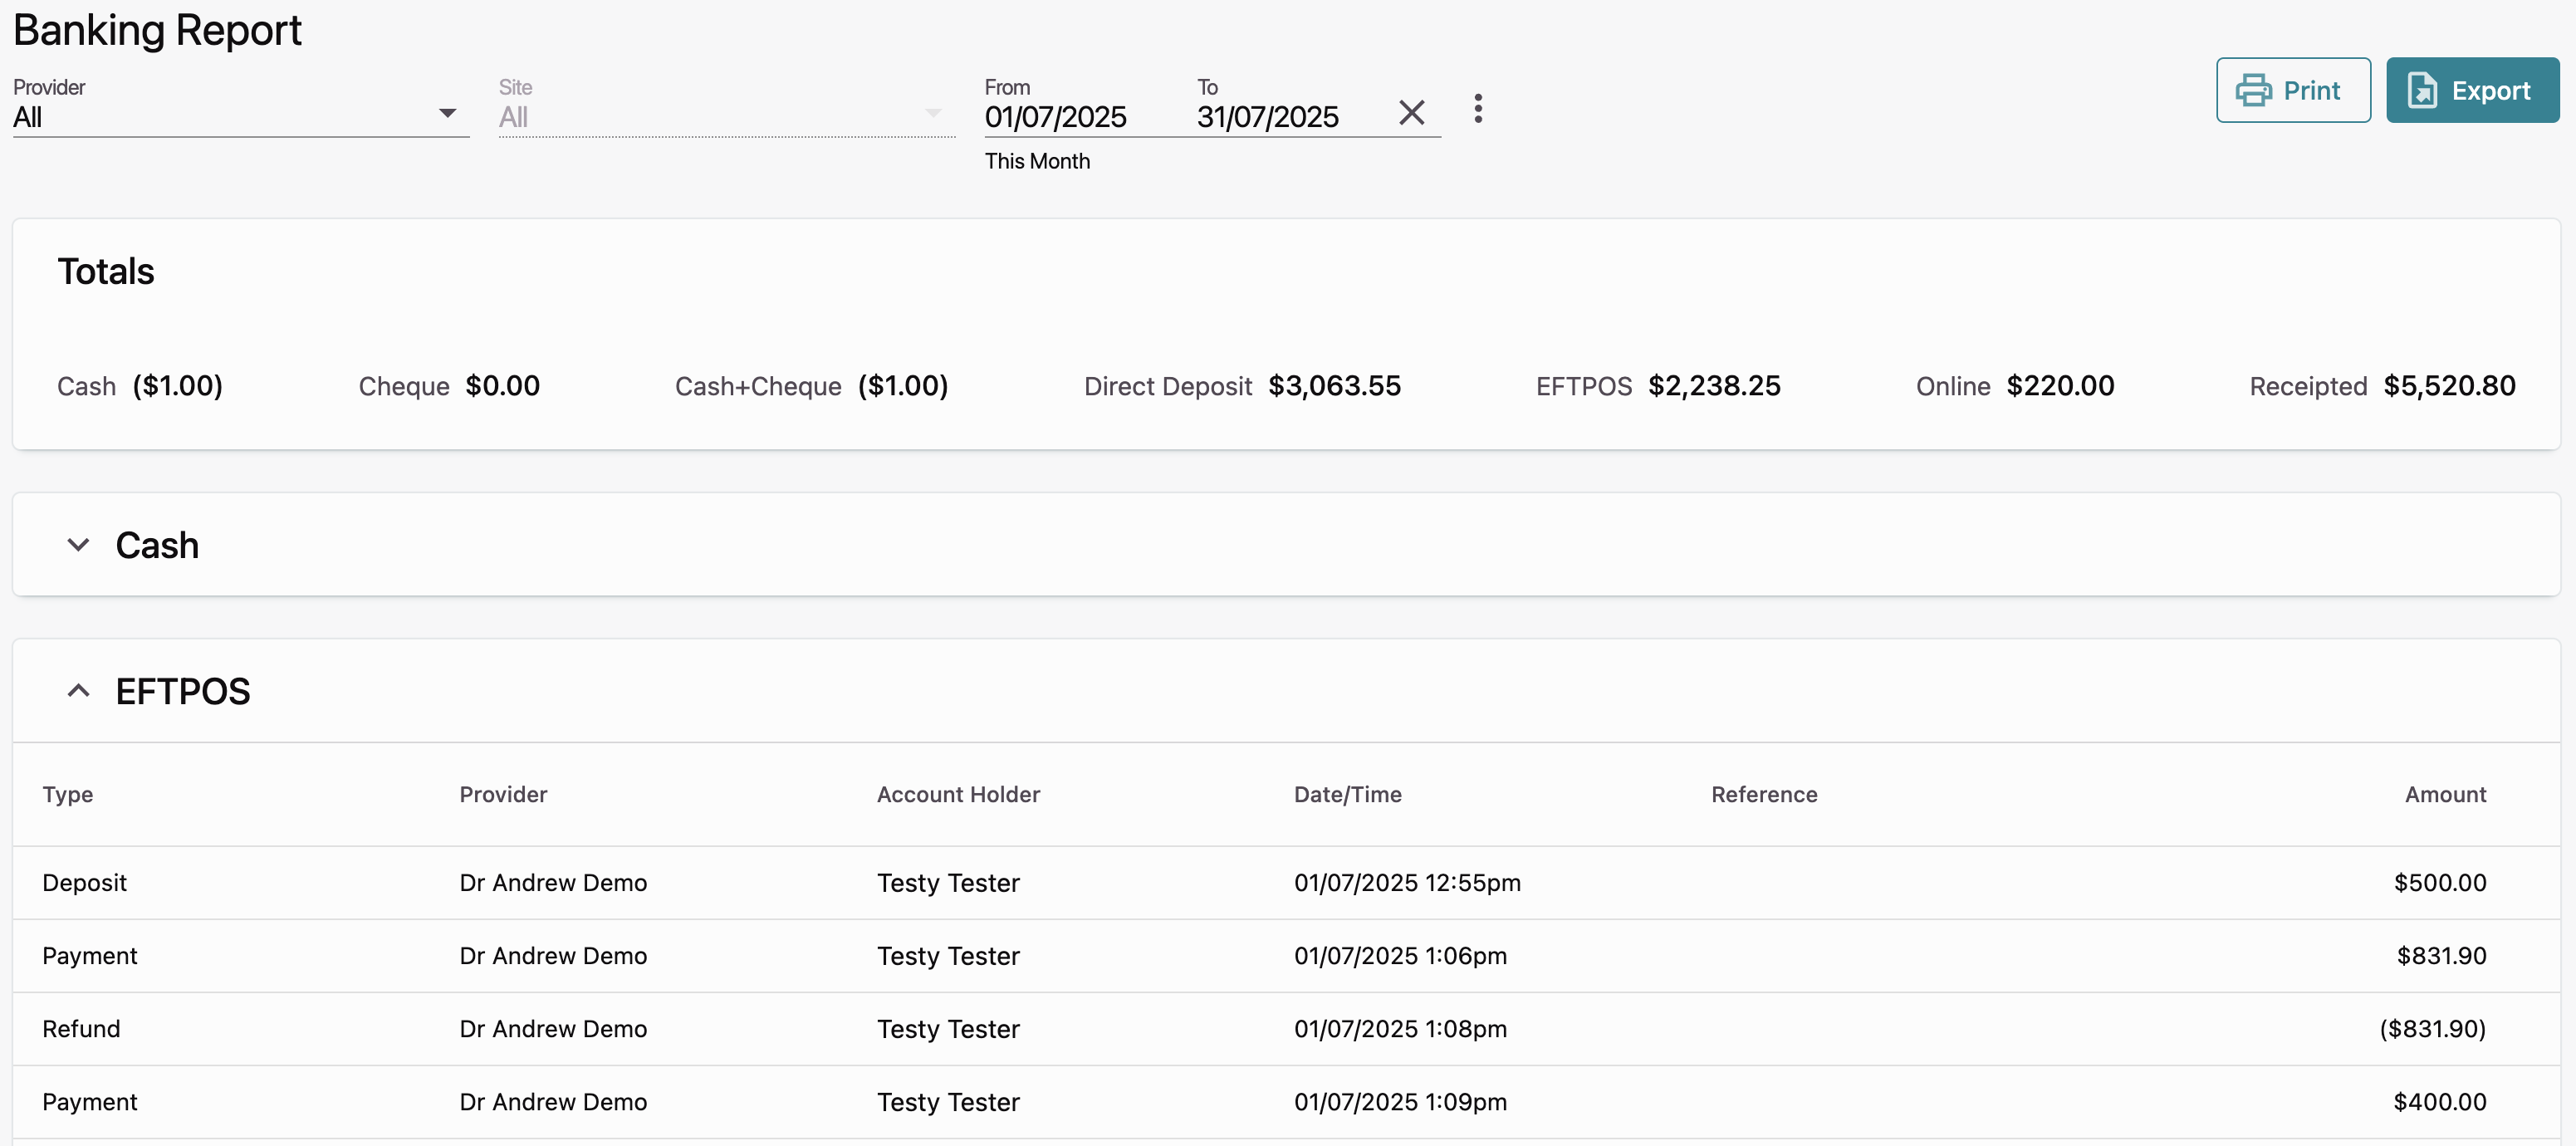Clear the date range with X icon
Screen dimensions: 2576x1146
1411,112
